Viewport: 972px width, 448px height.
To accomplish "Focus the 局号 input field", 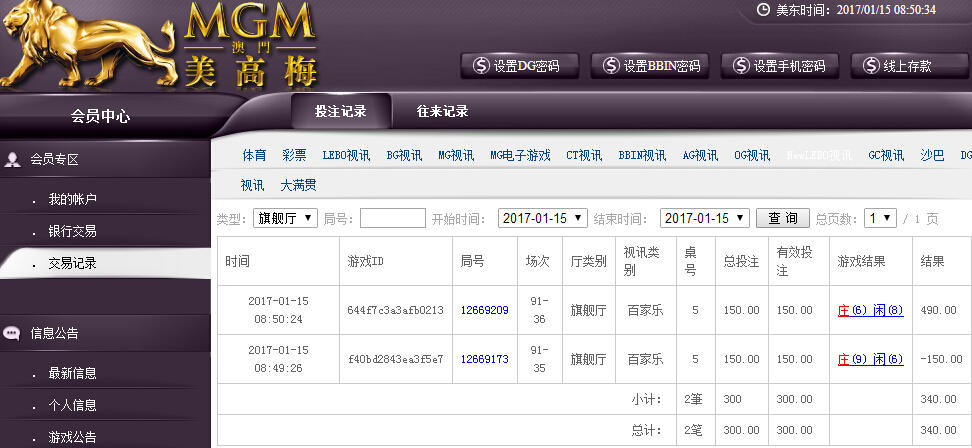I will coord(392,218).
